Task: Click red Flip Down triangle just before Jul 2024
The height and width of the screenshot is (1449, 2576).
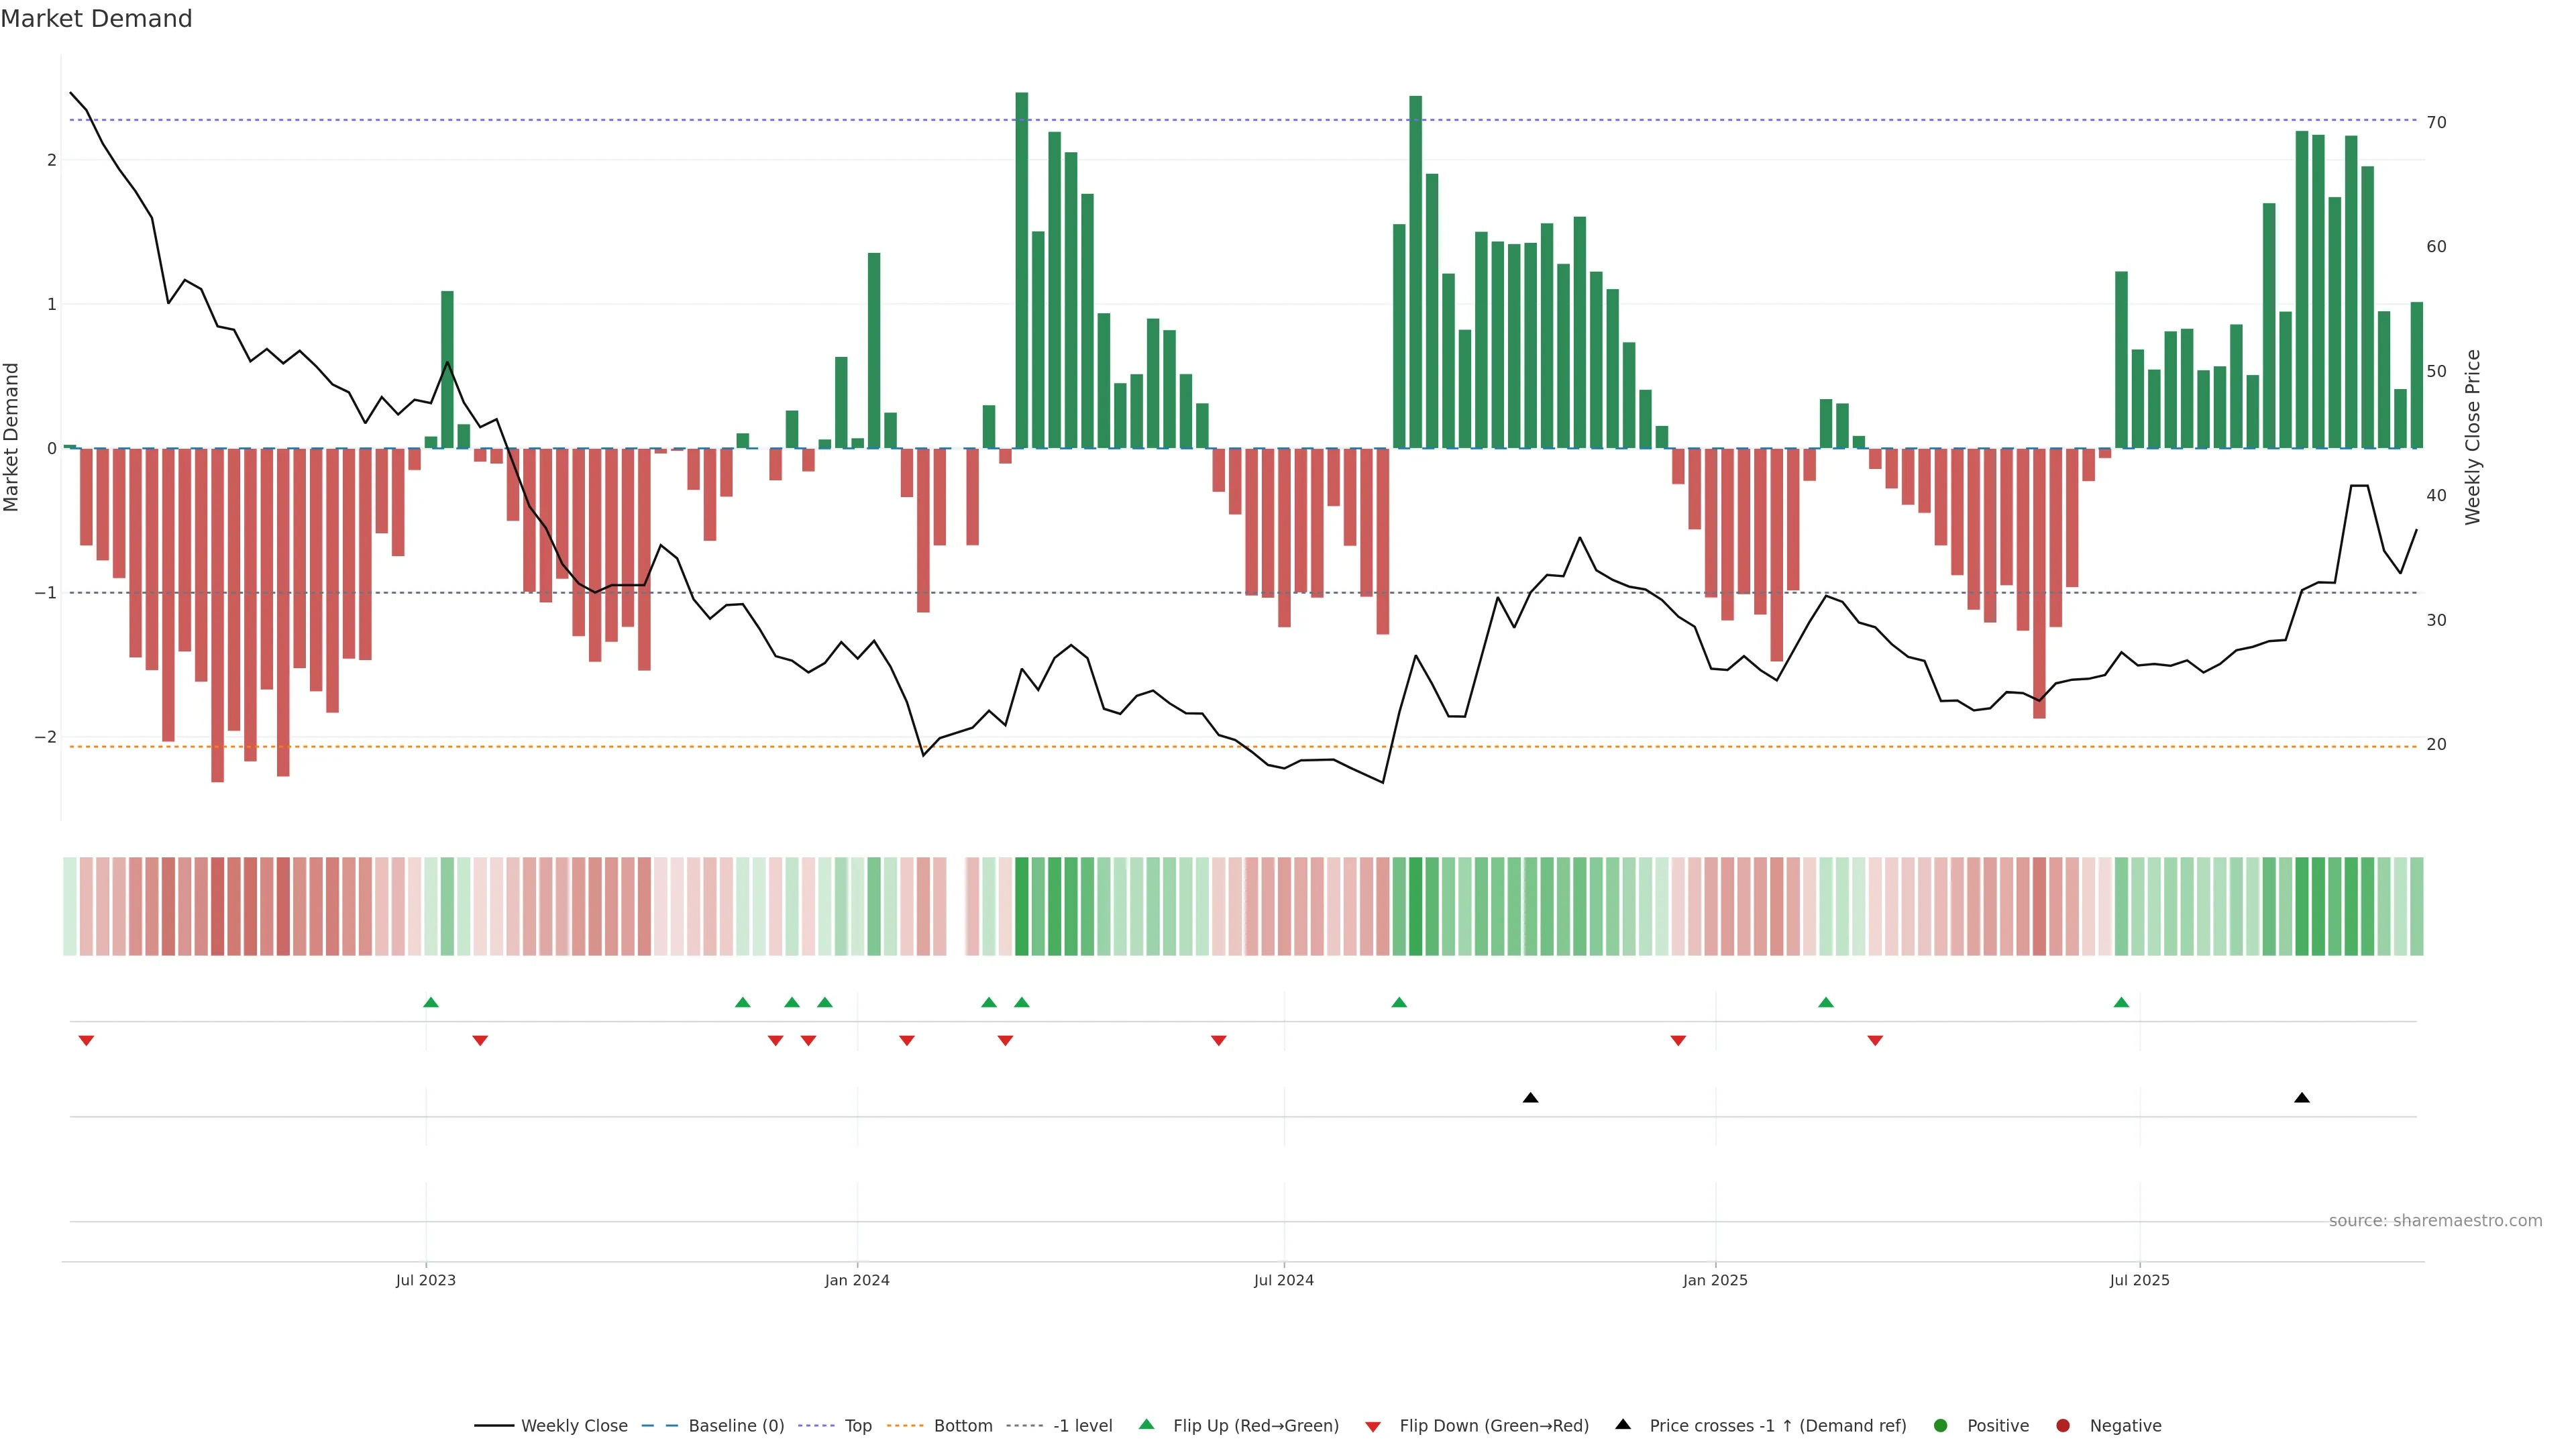Action: (1218, 1041)
